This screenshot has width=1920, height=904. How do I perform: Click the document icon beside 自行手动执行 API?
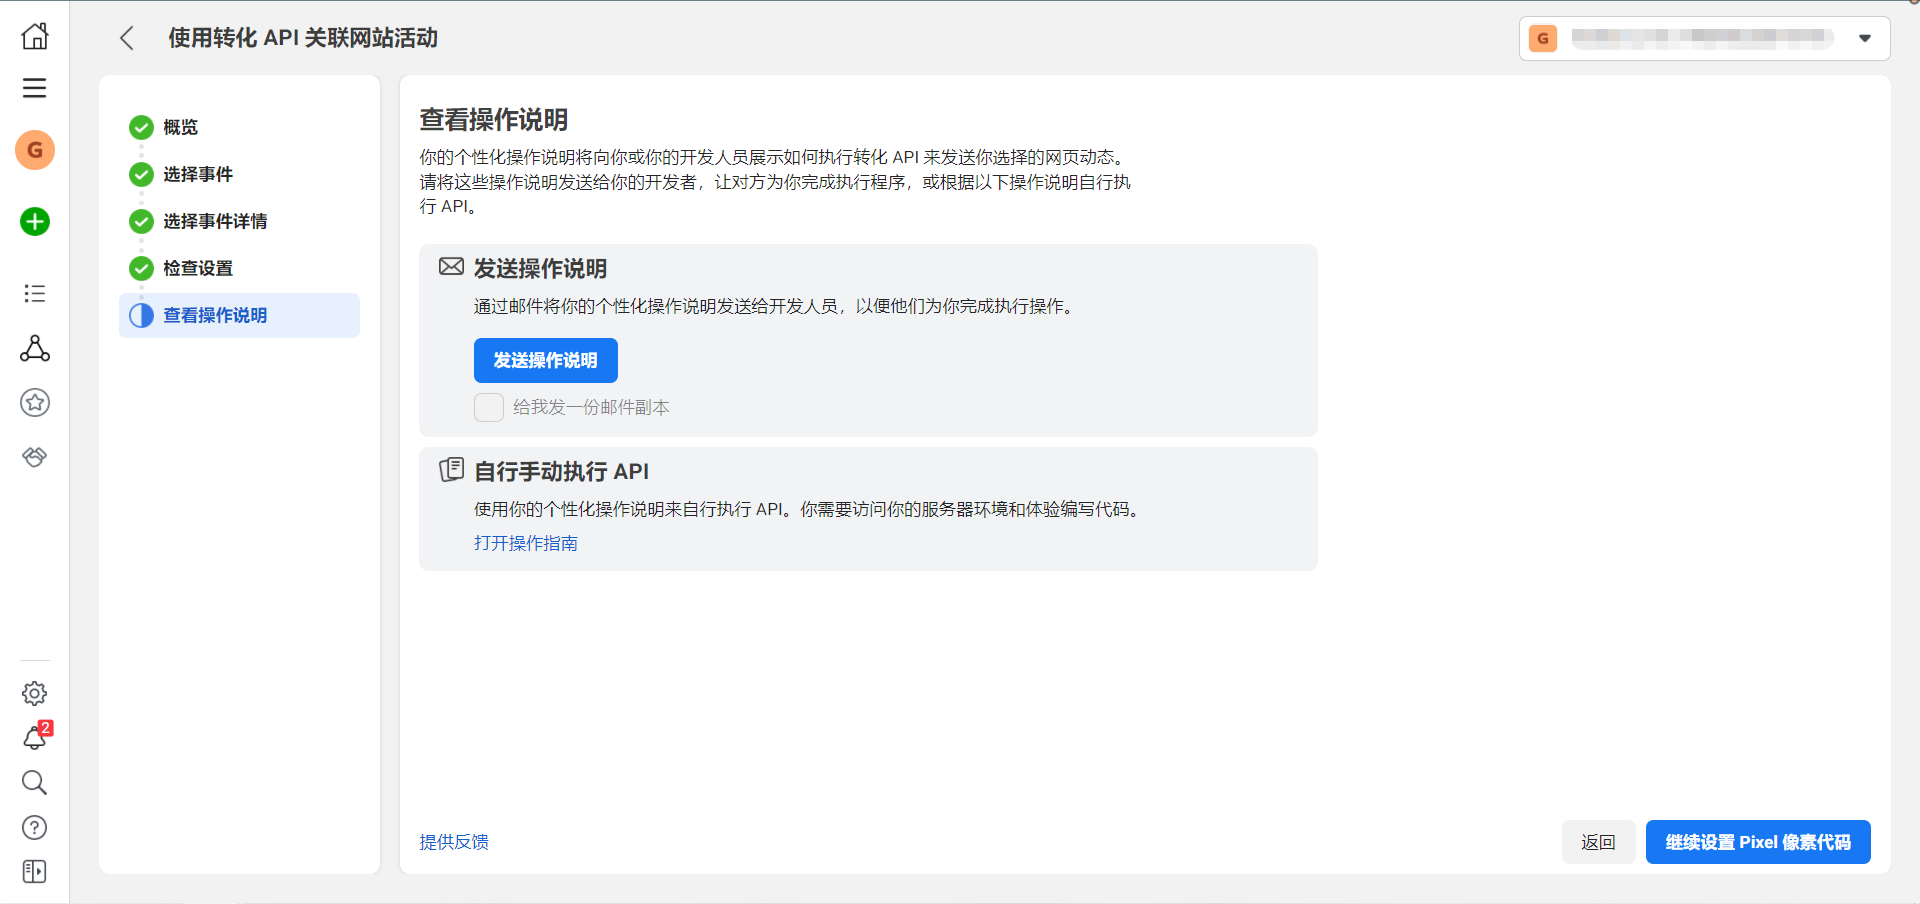click(x=451, y=469)
